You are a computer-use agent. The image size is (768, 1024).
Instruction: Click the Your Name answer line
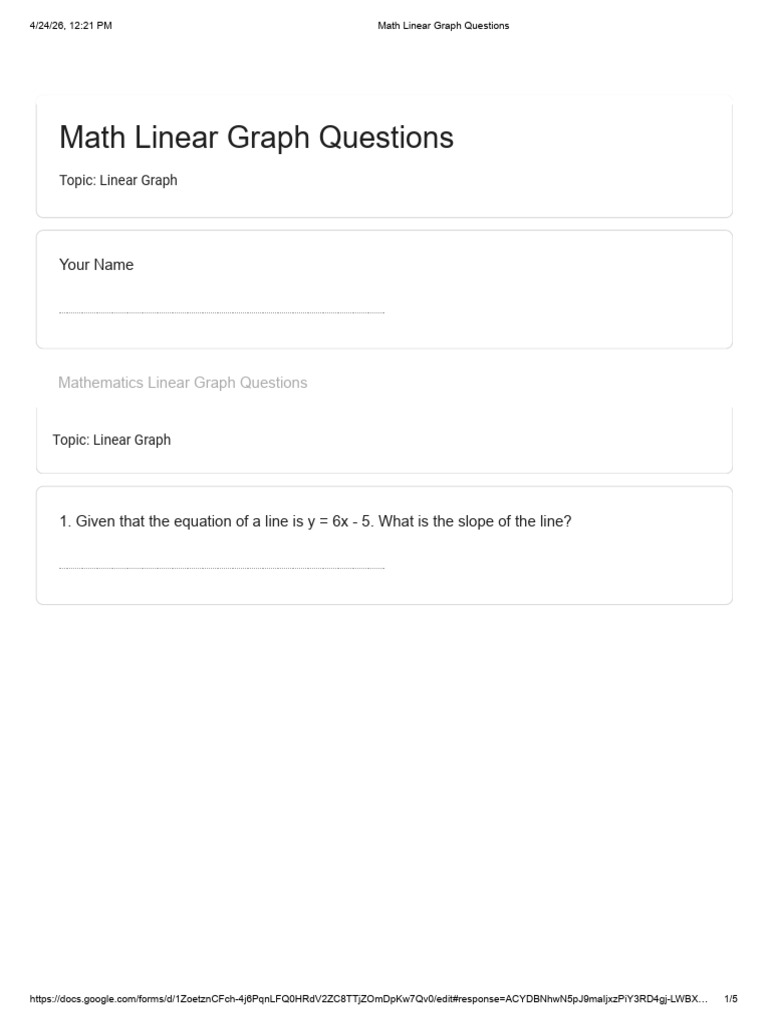pyautogui.click(x=221, y=312)
